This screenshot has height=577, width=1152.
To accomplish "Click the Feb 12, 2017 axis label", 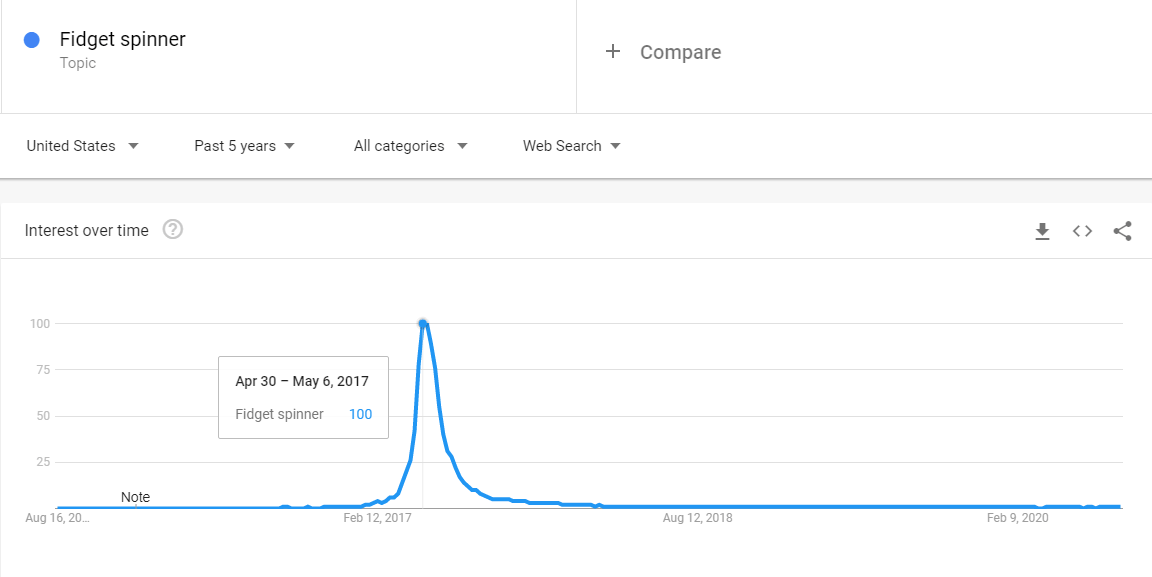I will tap(378, 518).
